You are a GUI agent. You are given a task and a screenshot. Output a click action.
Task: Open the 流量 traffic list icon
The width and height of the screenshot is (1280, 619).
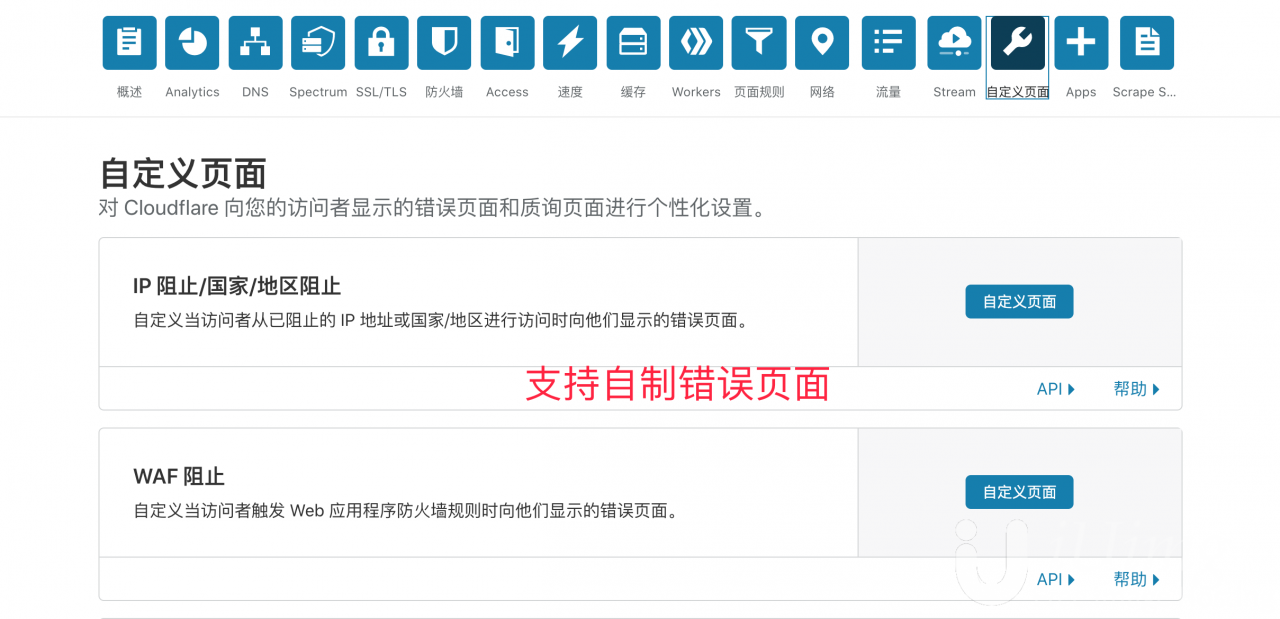888,43
